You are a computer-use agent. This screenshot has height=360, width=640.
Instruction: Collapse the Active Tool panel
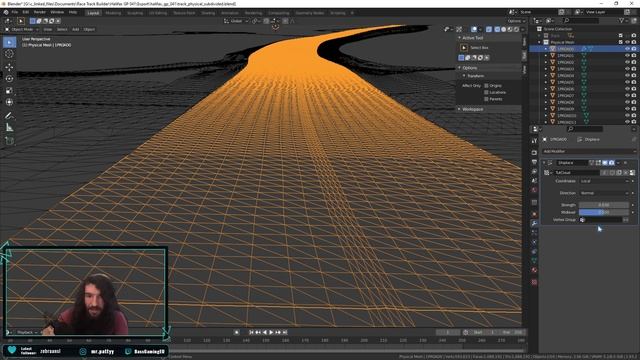[459, 38]
